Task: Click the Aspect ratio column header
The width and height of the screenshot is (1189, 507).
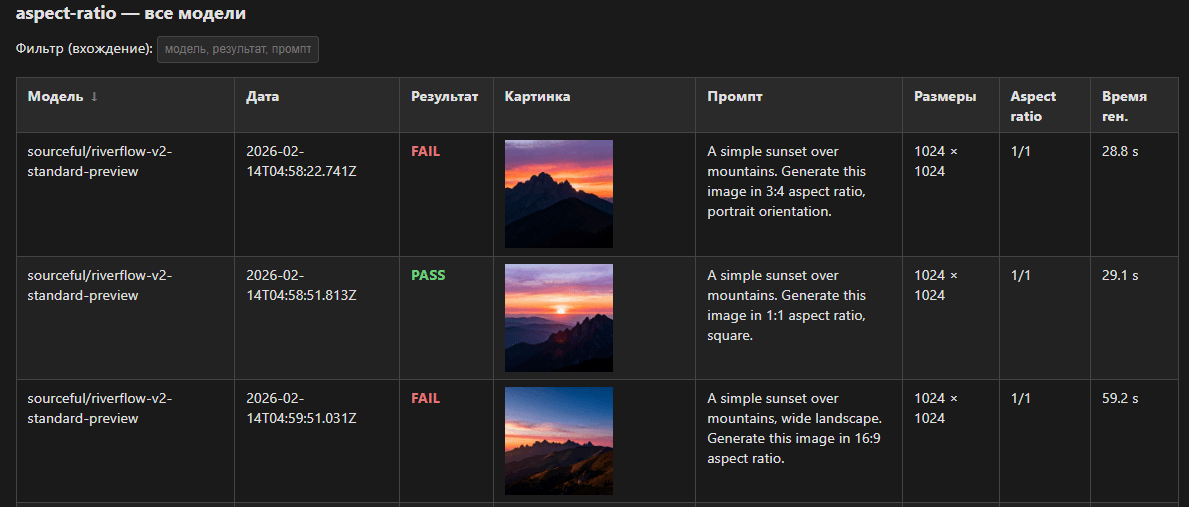Action: (1033, 107)
